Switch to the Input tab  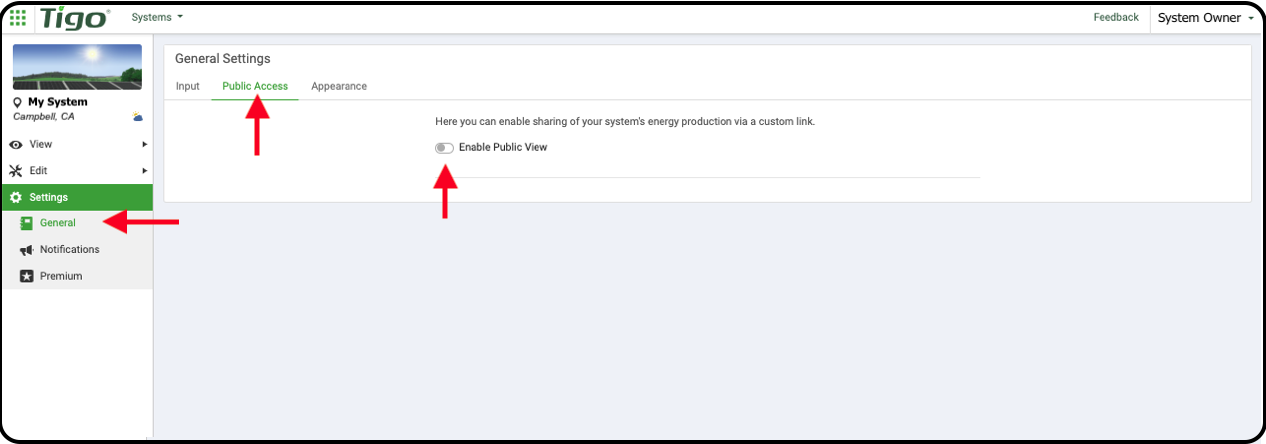pos(188,86)
